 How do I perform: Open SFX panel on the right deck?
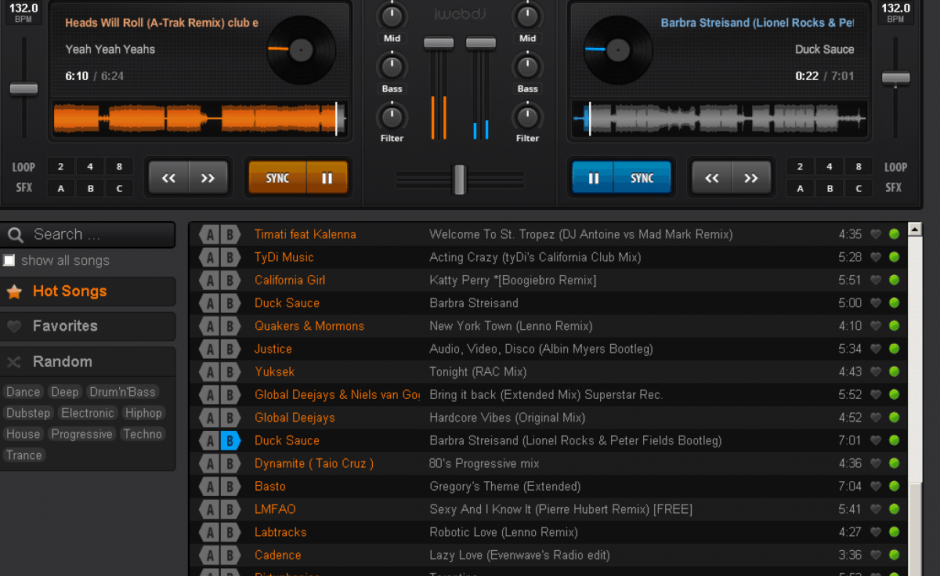894,187
